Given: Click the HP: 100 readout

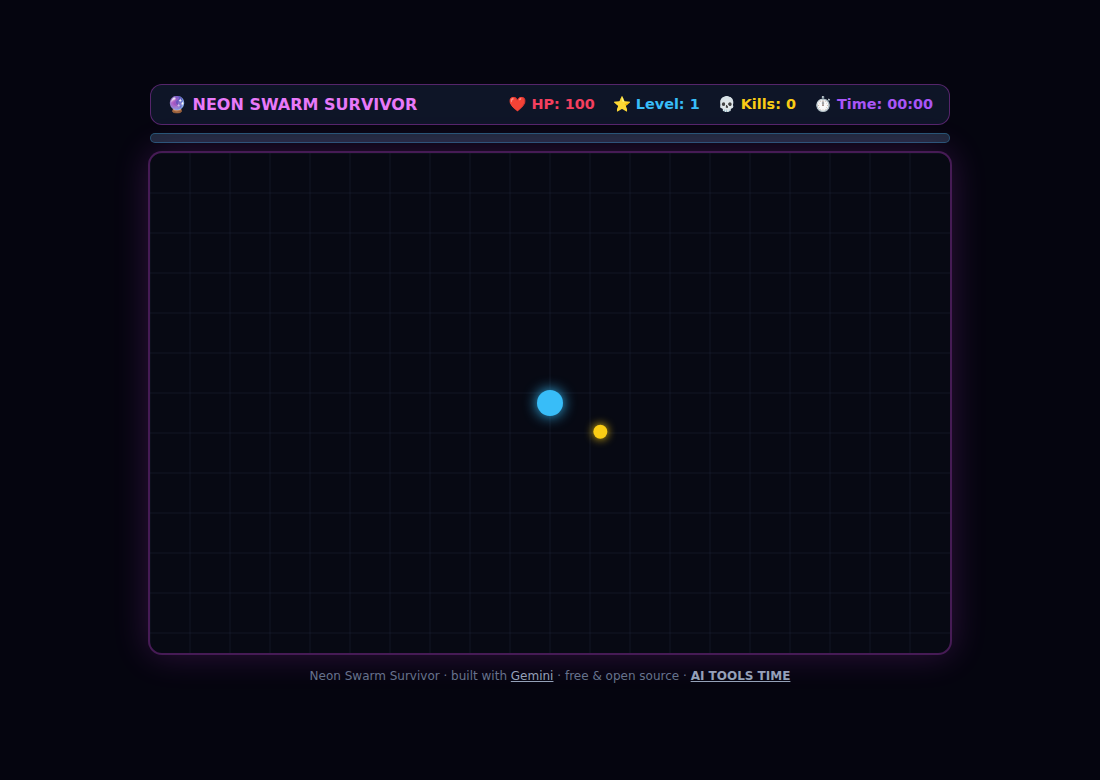Looking at the screenshot, I should coord(563,105).
